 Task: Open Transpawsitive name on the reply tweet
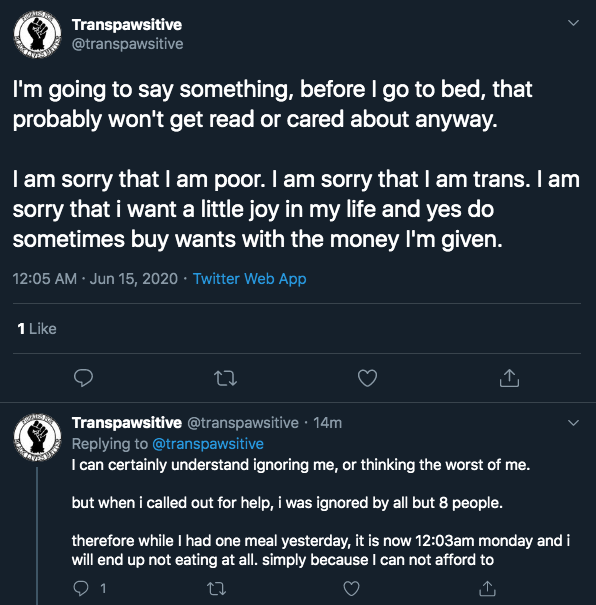point(127,423)
